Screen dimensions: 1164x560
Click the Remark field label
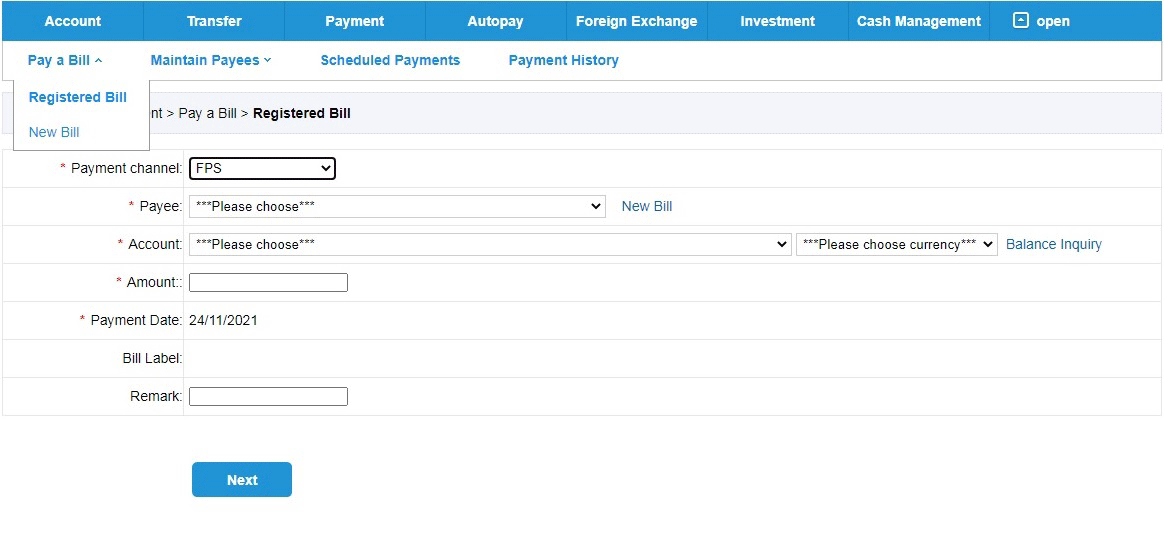(156, 397)
